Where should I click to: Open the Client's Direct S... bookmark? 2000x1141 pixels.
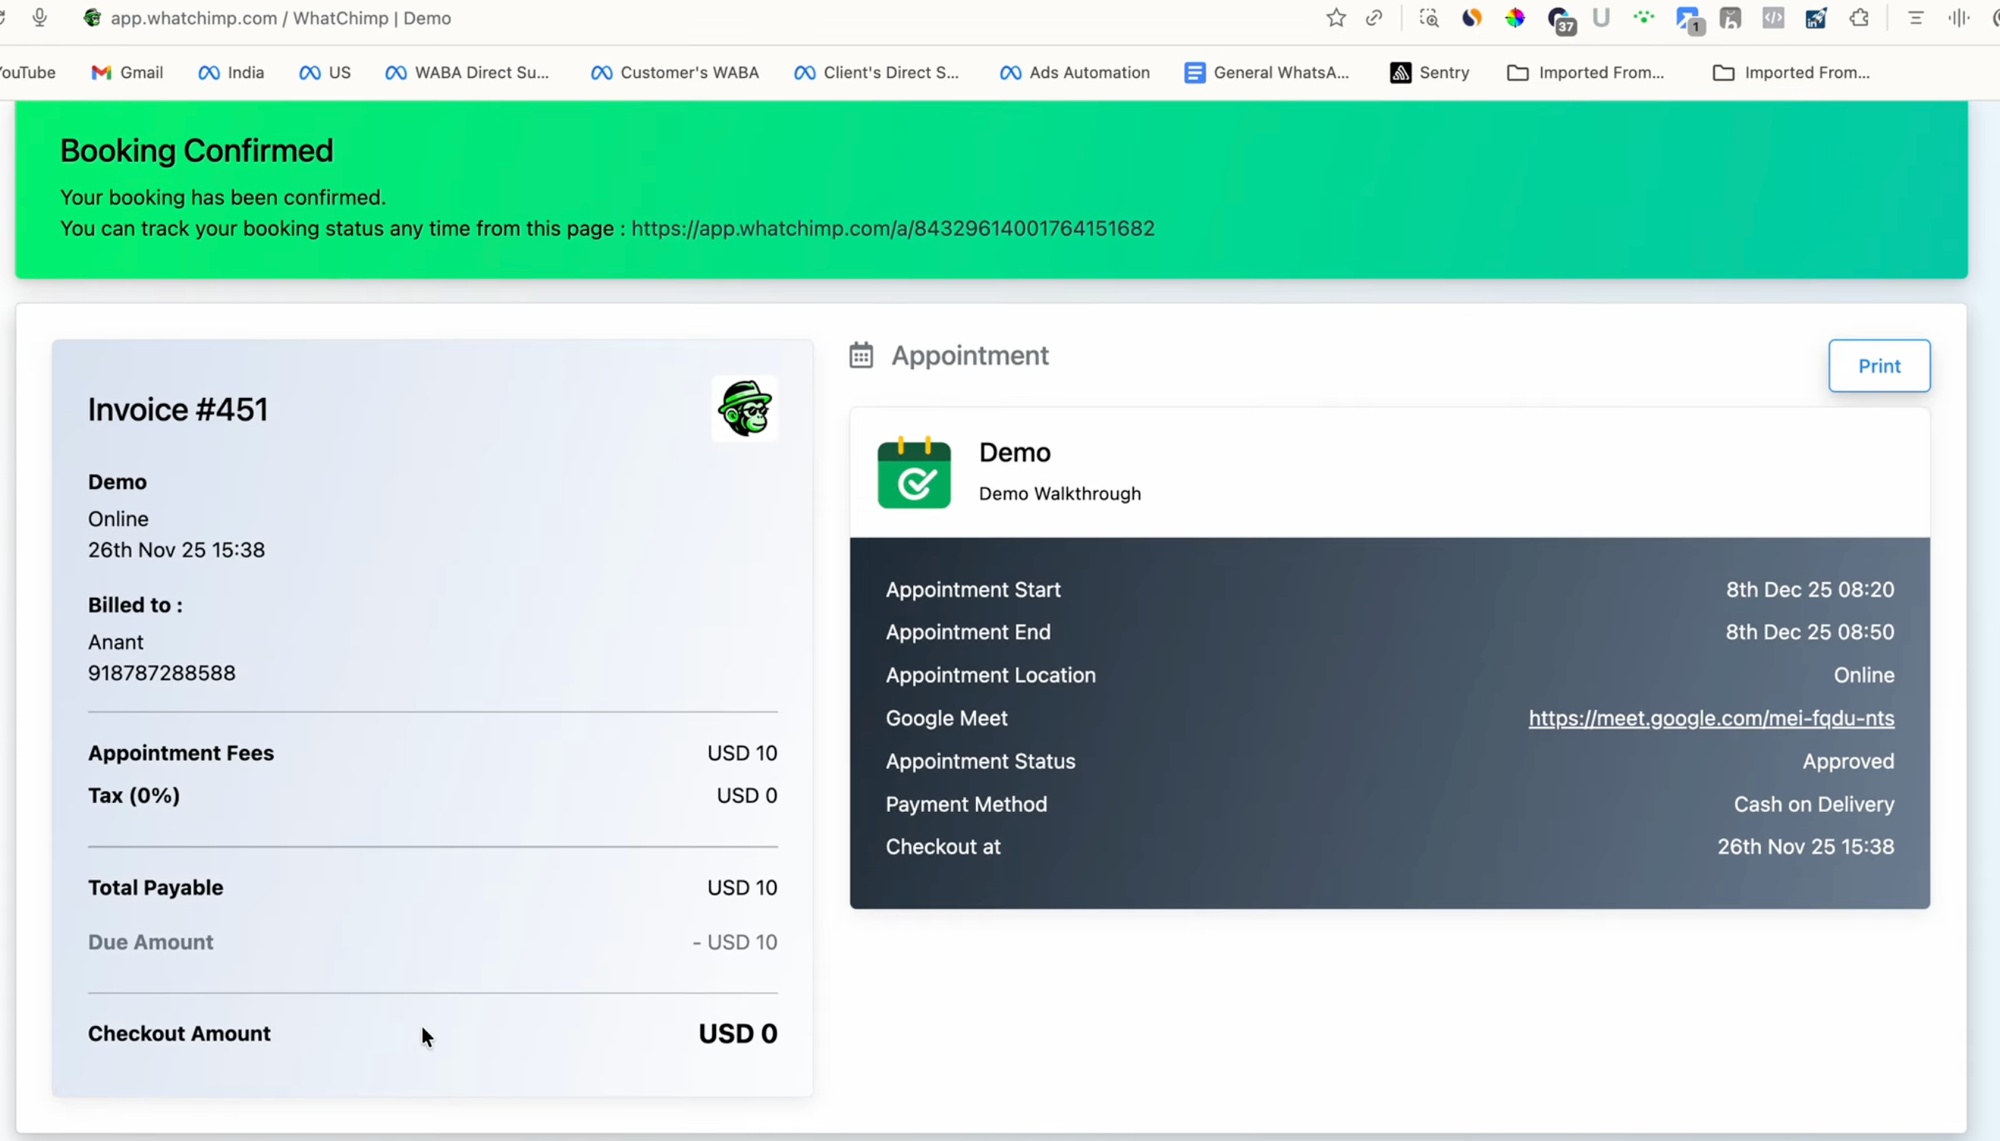pyautogui.click(x=876, y=72)
